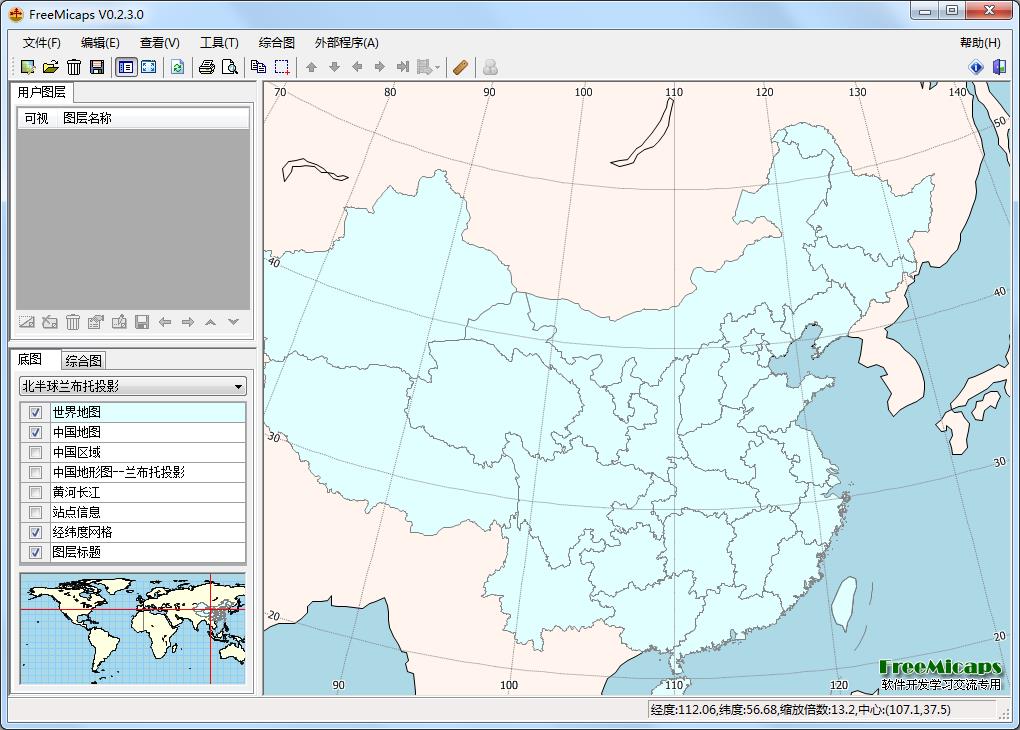Activate the dashed rectangle selection tool

coord(282,67)
